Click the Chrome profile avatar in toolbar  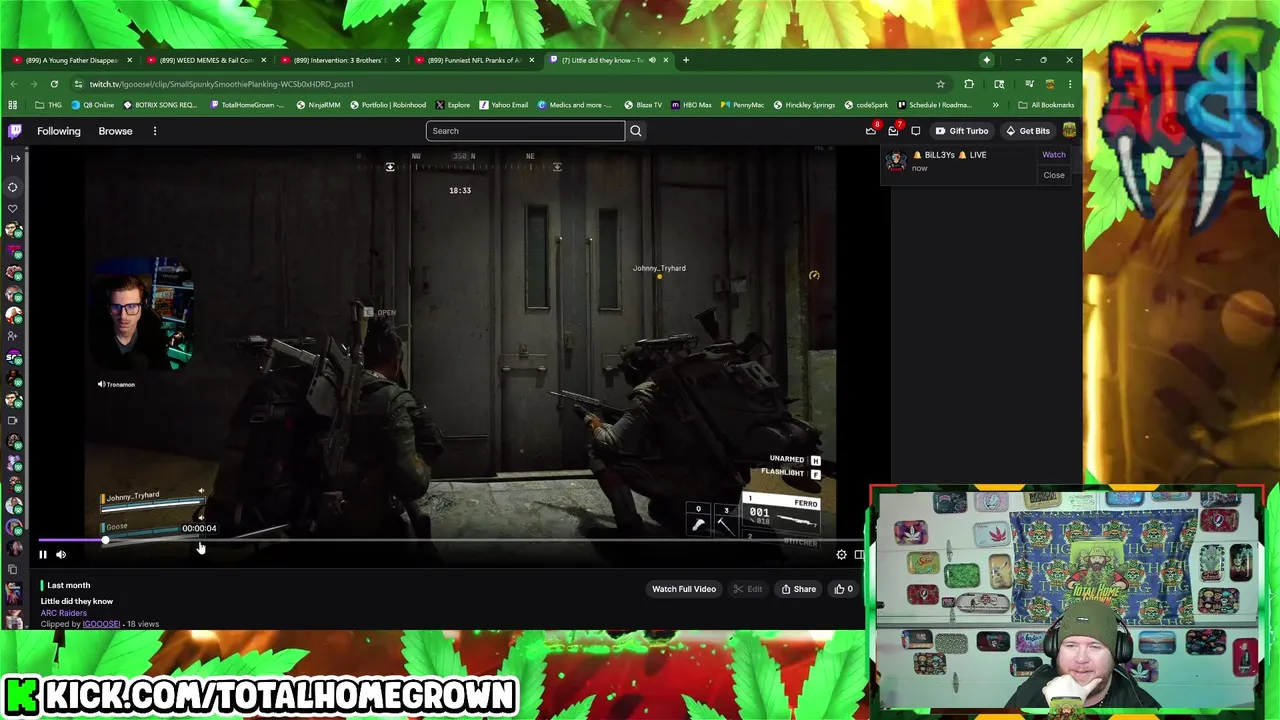point(1050,84)
